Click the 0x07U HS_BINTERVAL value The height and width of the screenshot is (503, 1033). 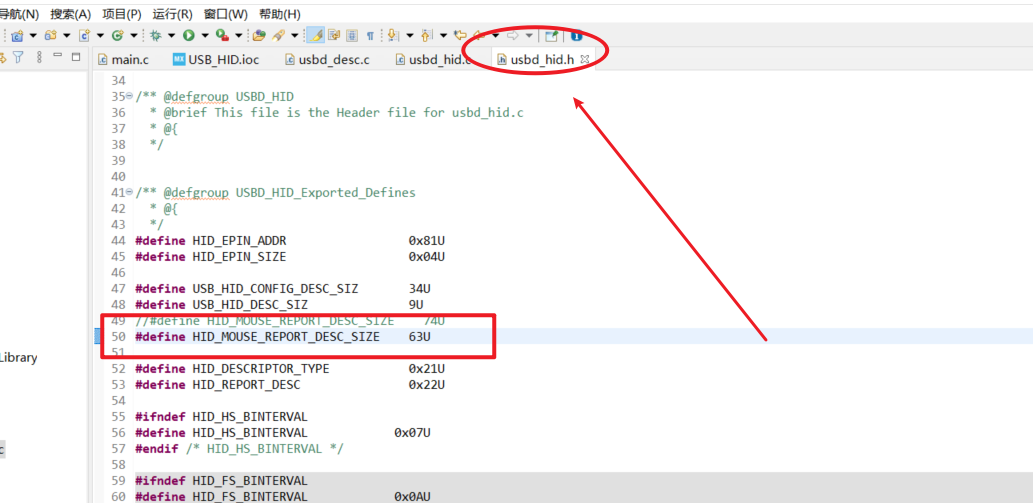click(x=412, y=433)
